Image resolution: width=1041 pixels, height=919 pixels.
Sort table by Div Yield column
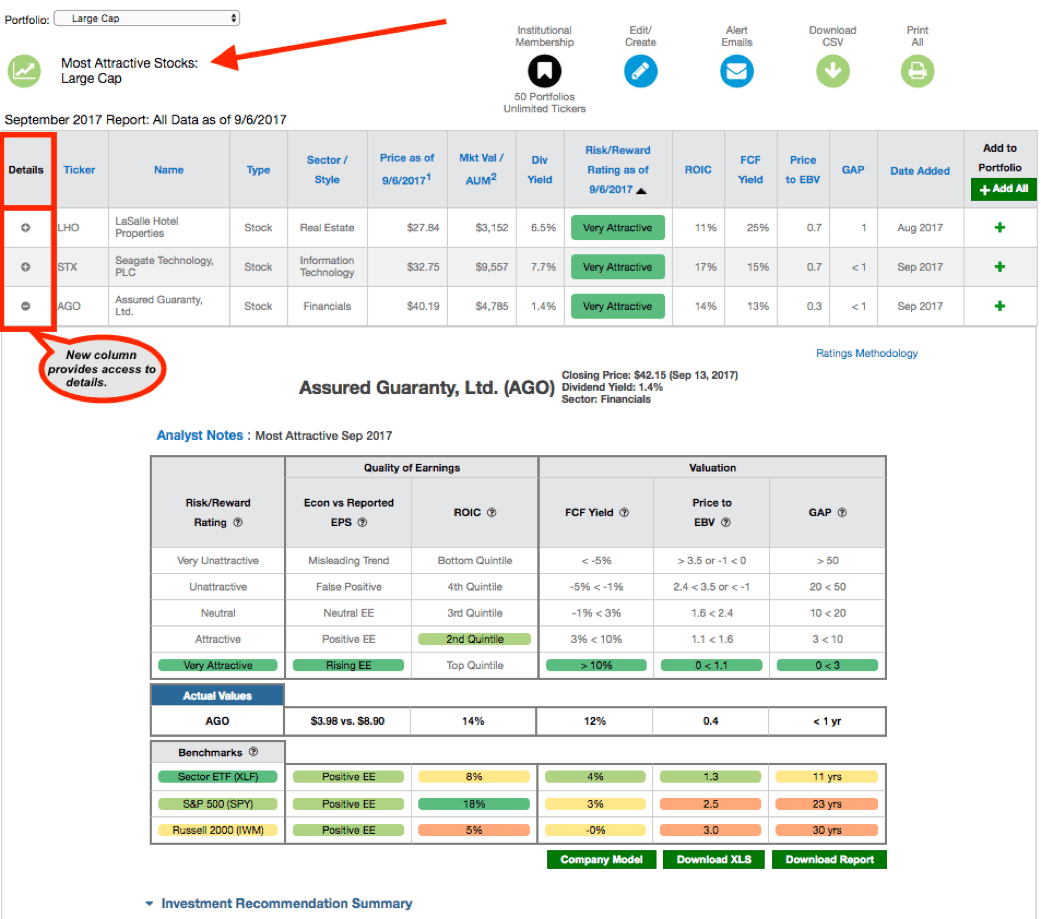click(x=540, y=170)
